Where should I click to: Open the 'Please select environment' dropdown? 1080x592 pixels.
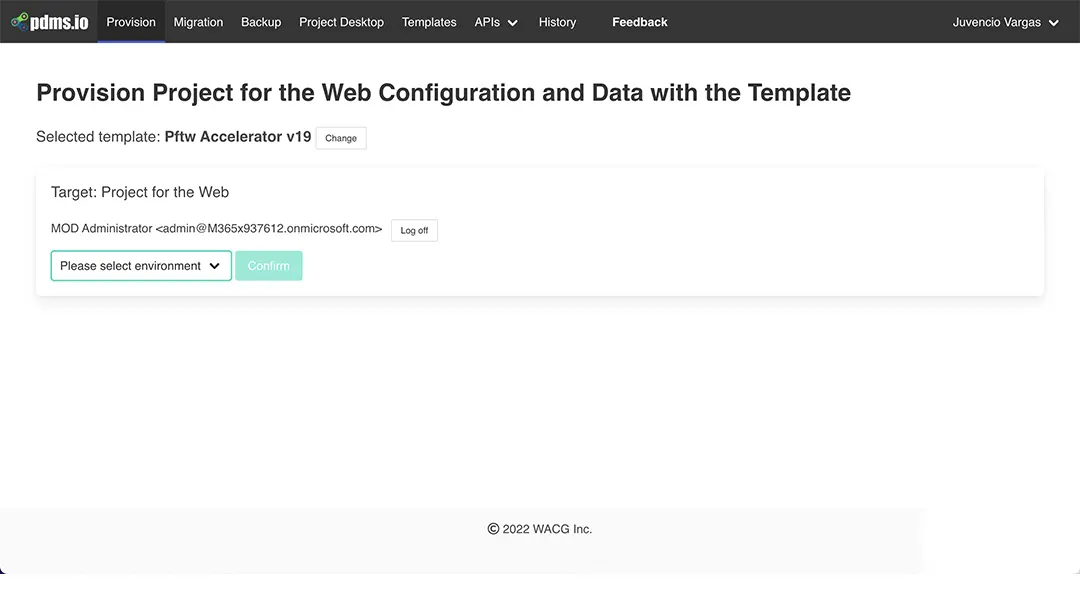pos(130,266)
